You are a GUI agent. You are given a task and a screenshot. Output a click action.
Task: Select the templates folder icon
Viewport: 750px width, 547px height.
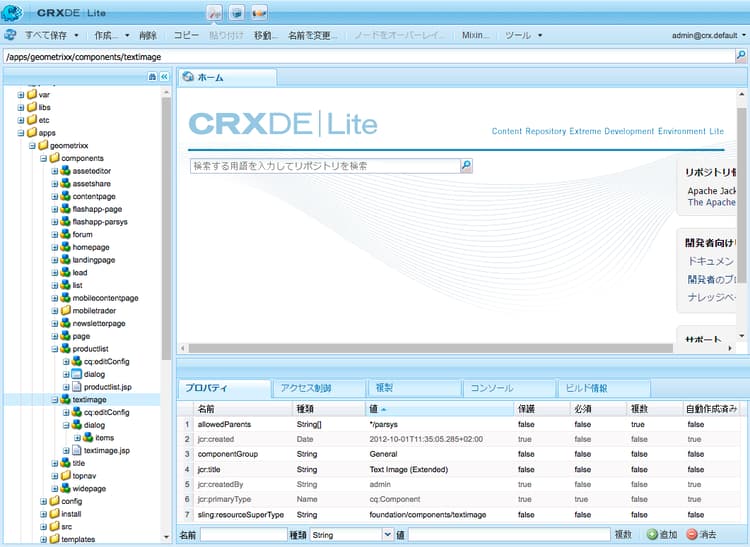click(x=55, y=539)
